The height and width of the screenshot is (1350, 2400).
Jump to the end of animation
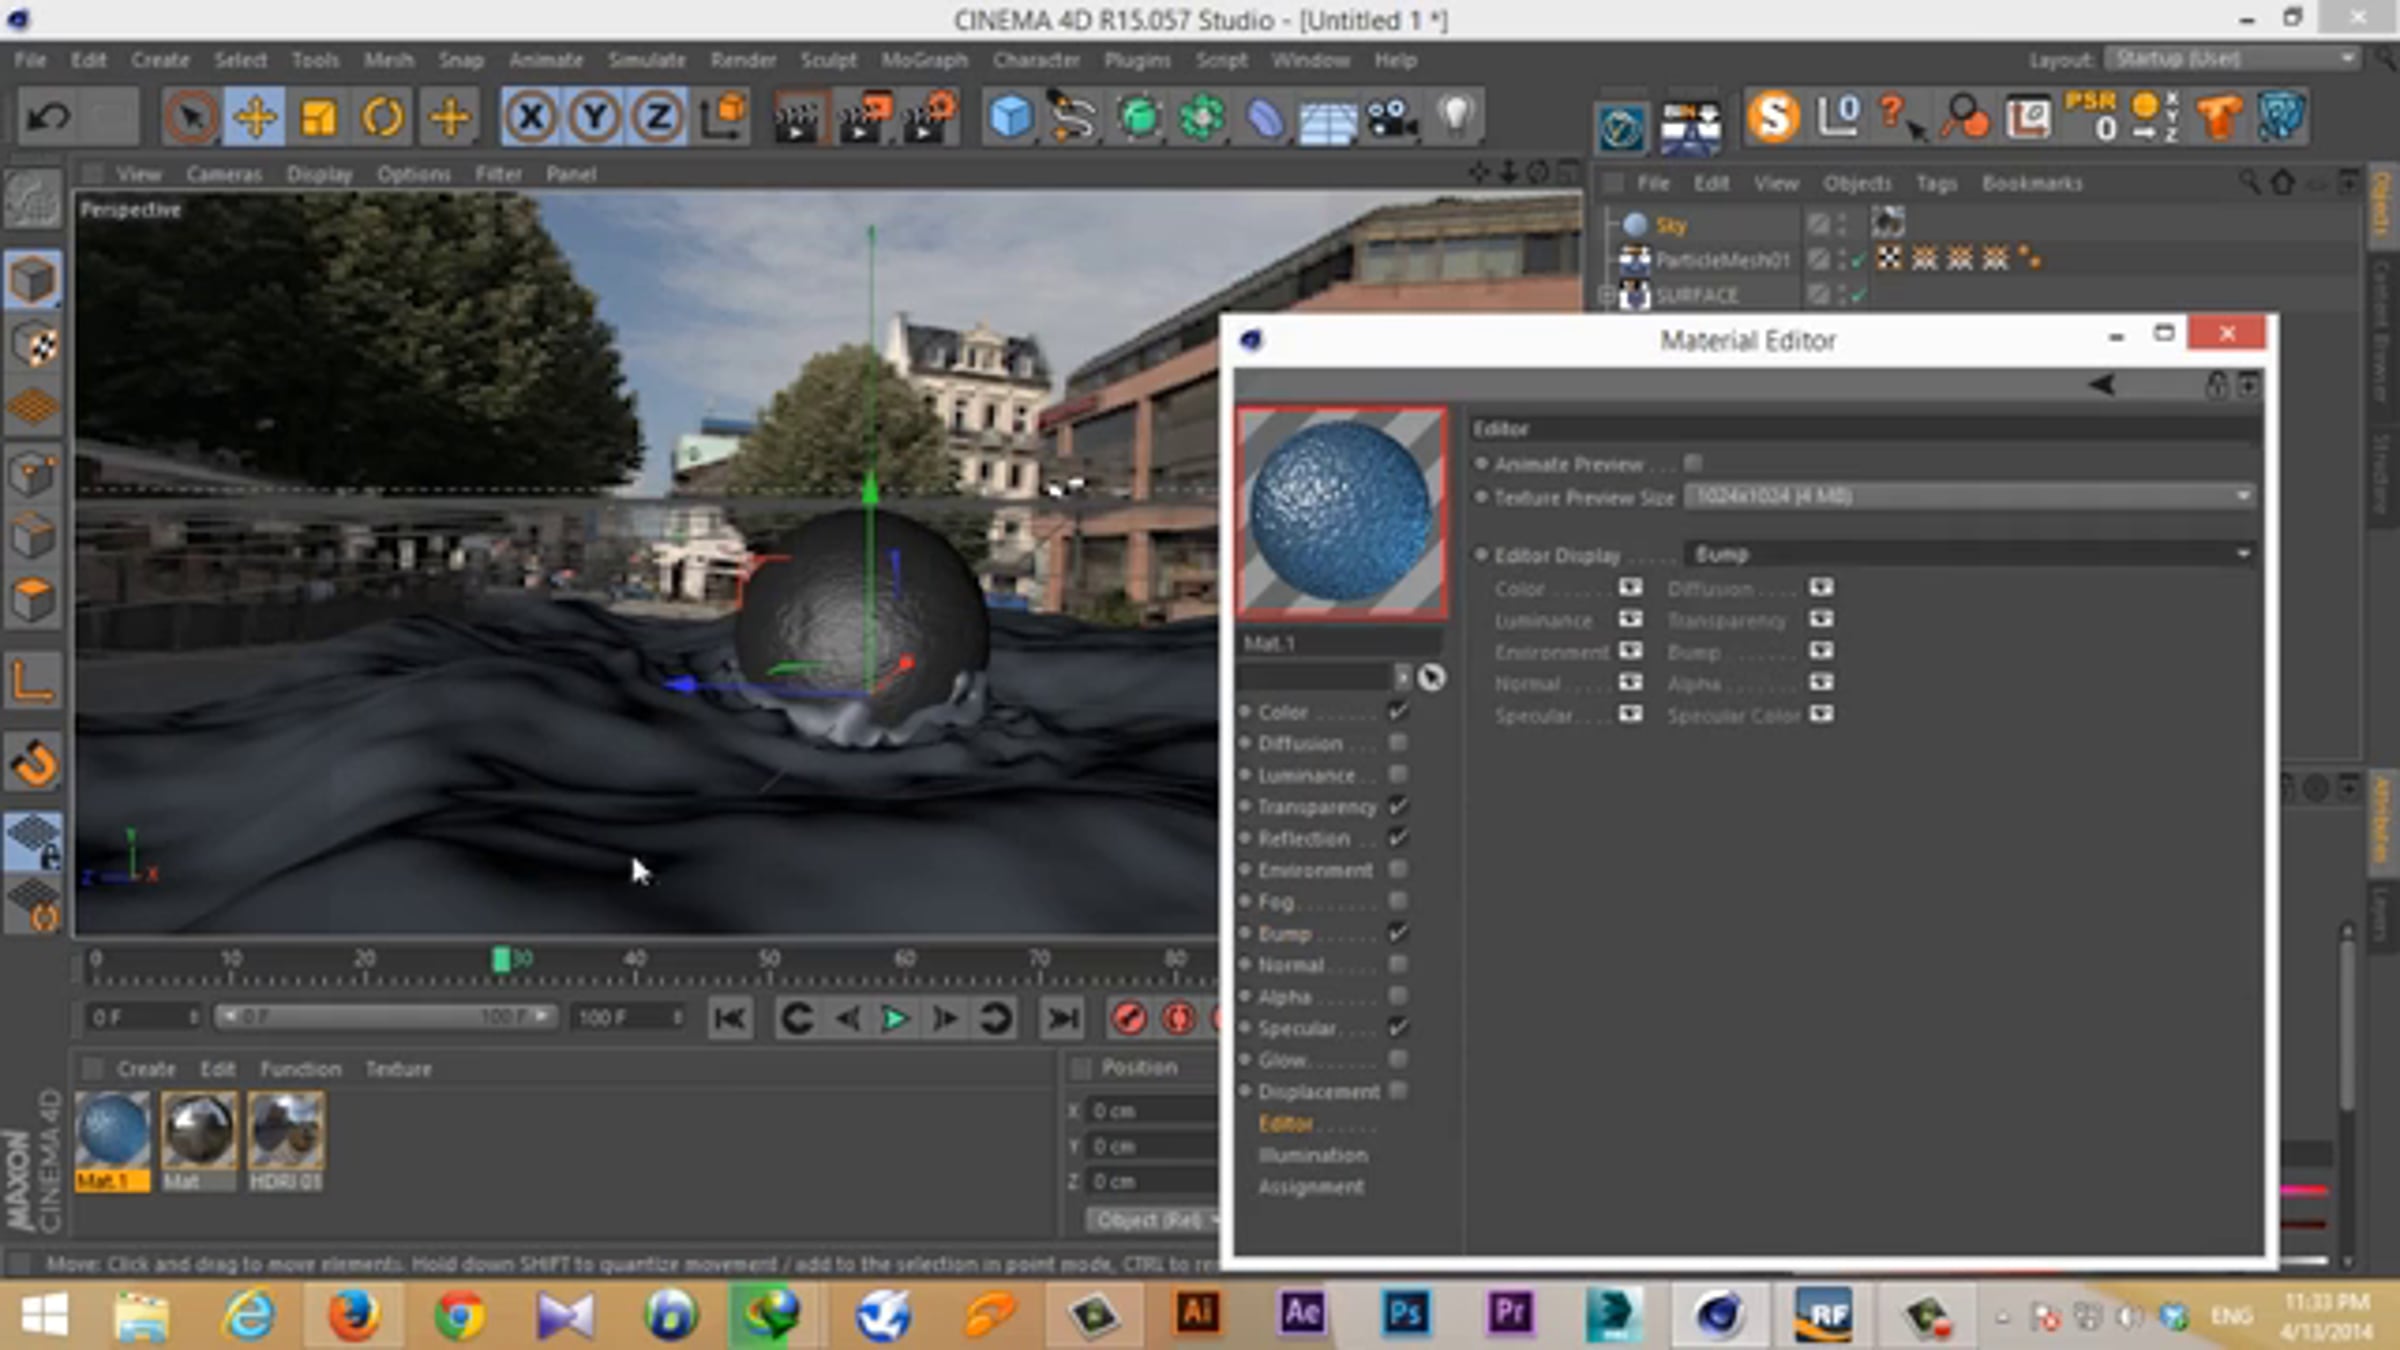1062,1019
